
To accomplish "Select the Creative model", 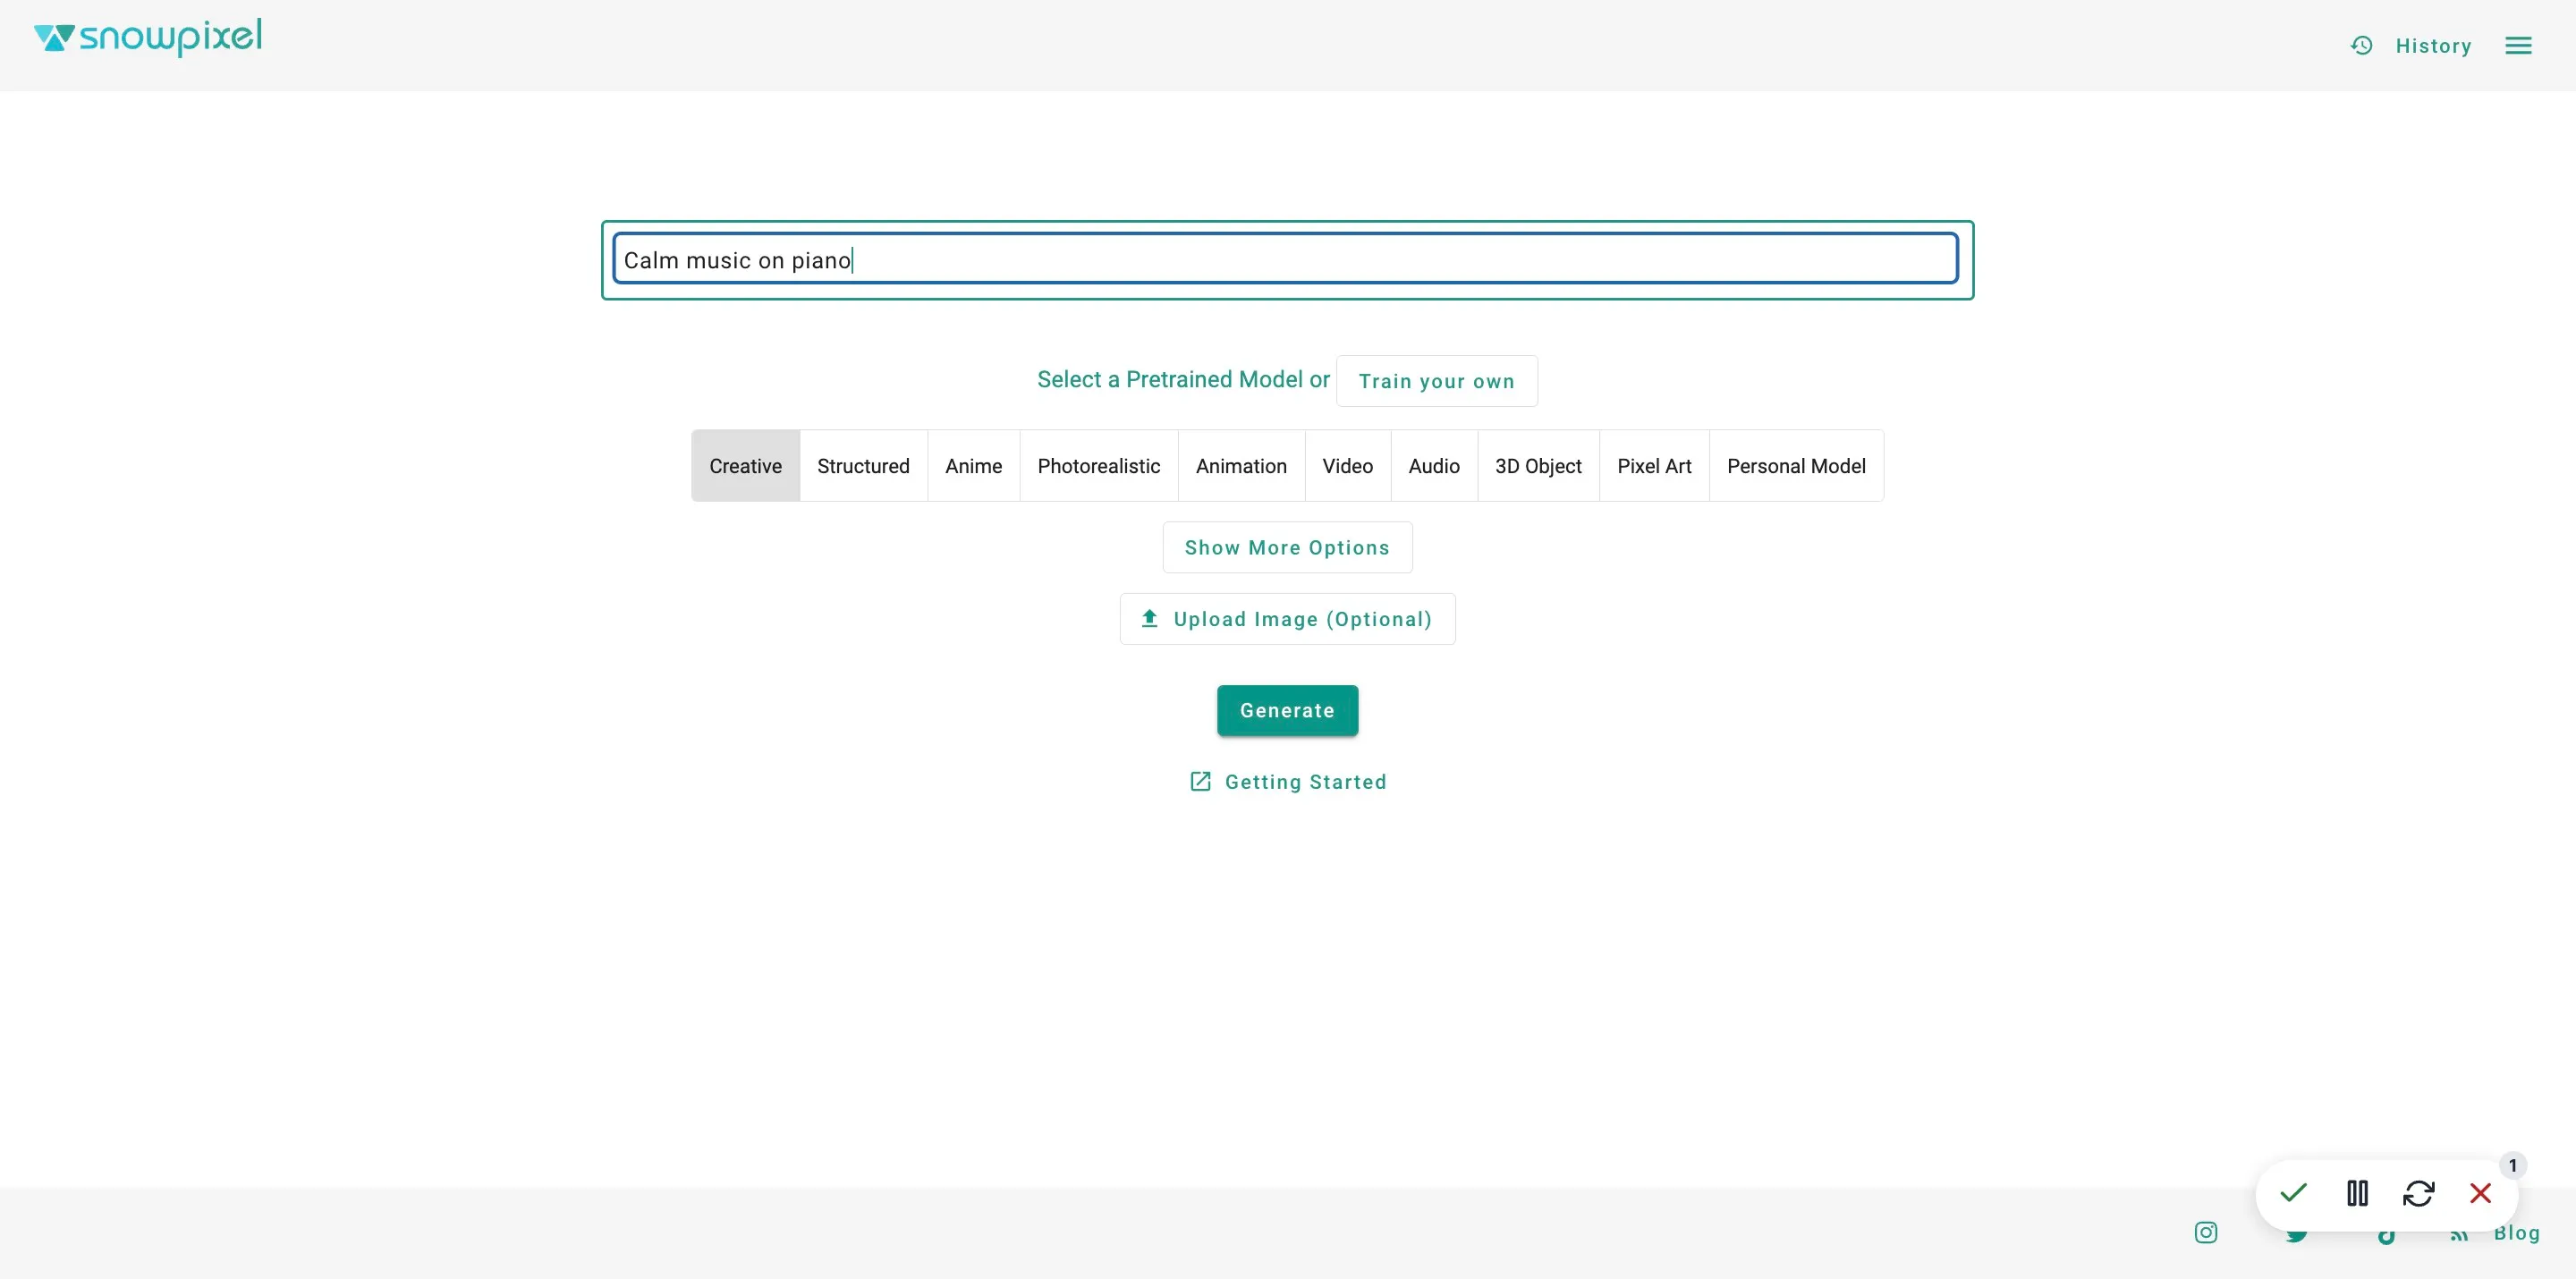I will [x=745, y=466].
